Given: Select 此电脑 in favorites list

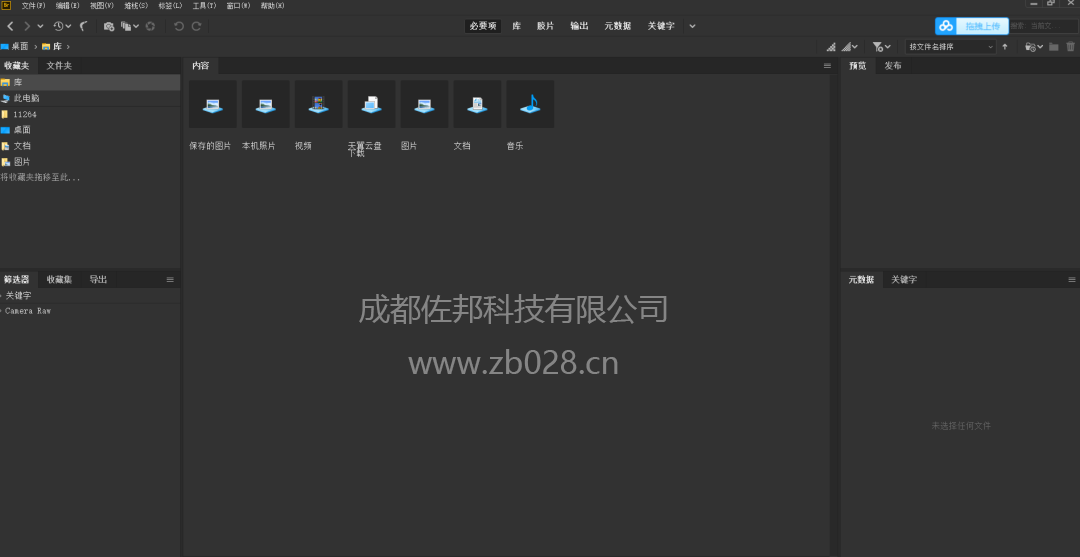Looking at the screenshot, I should [x=90, y=98].
